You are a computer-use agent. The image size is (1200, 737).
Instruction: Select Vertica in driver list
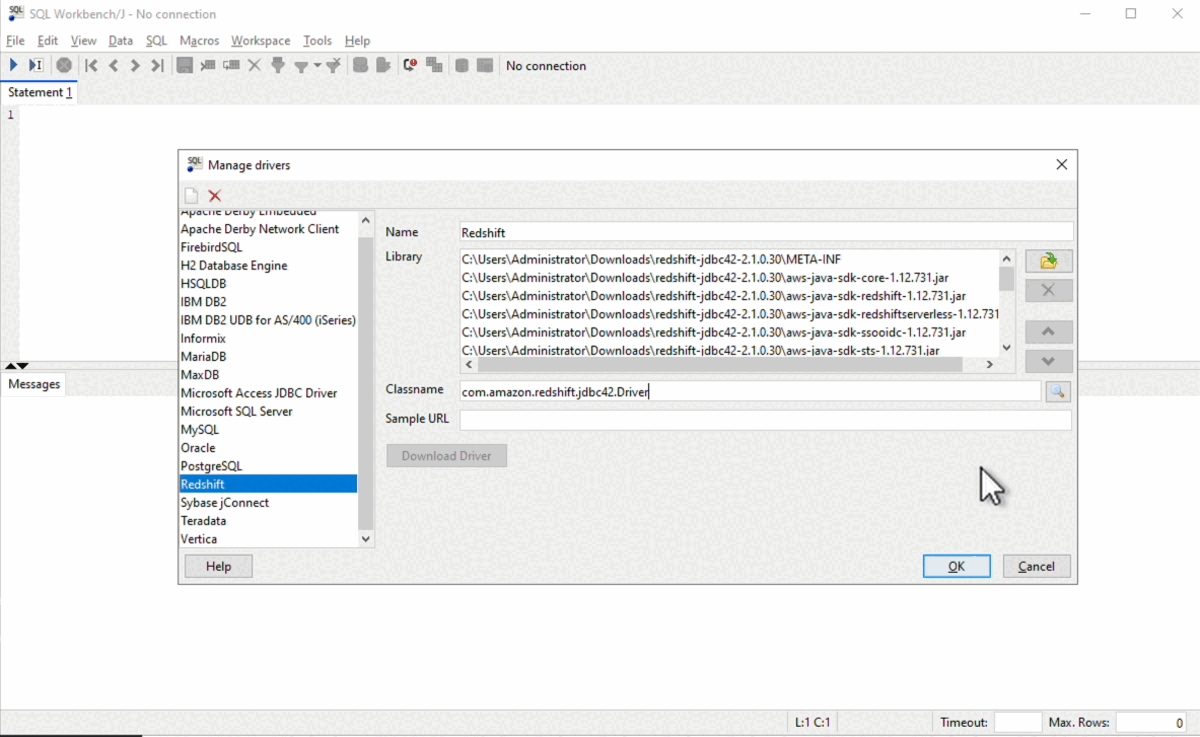click(x=268, y=539)
